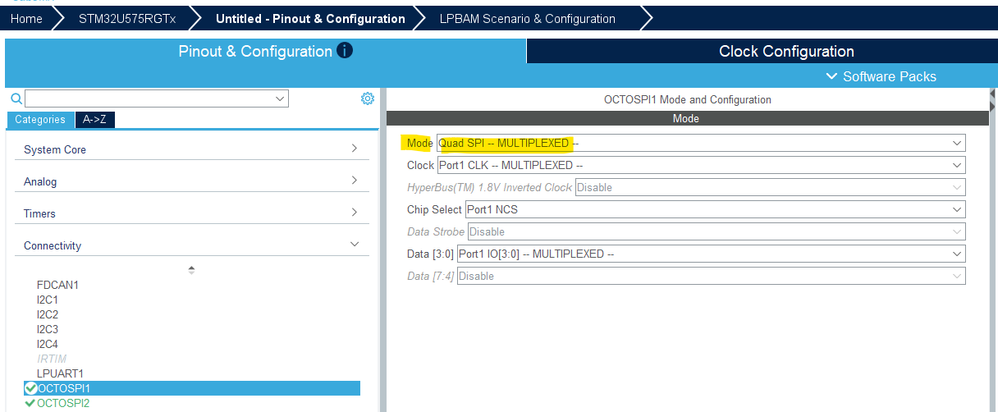The width and height of the screenshot is (998, 412).
Task: Expand the System Core category
Action: (x=192, y=149)
